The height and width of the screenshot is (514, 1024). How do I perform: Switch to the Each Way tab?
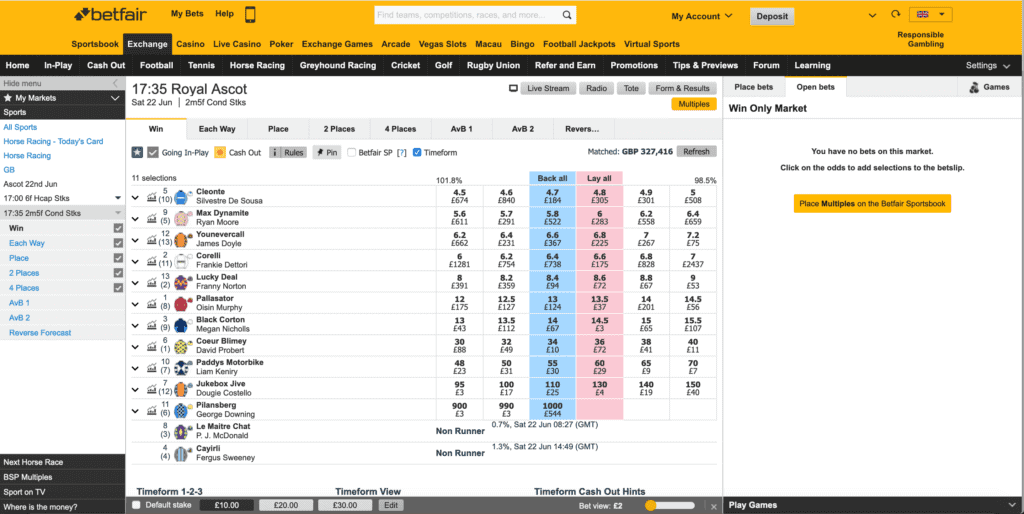[217, 129]
